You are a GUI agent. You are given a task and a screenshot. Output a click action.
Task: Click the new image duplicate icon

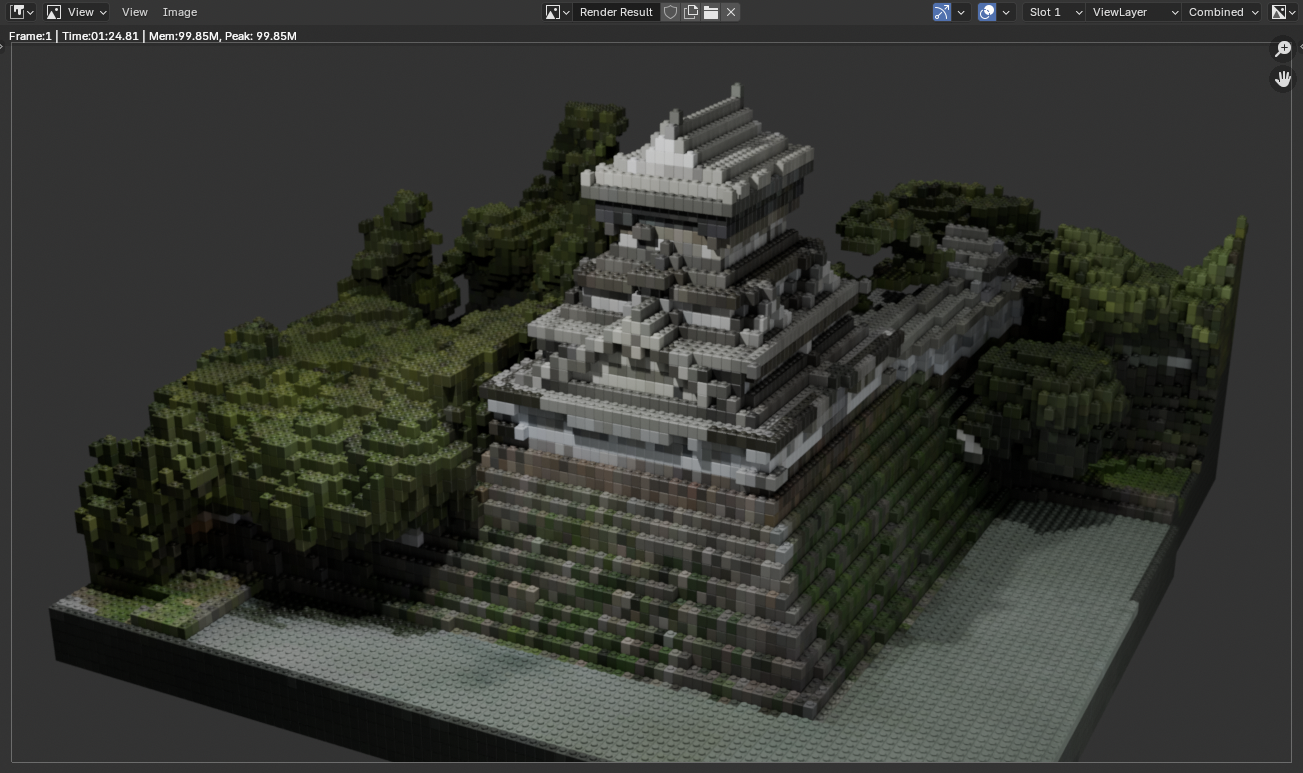(691, 12)
